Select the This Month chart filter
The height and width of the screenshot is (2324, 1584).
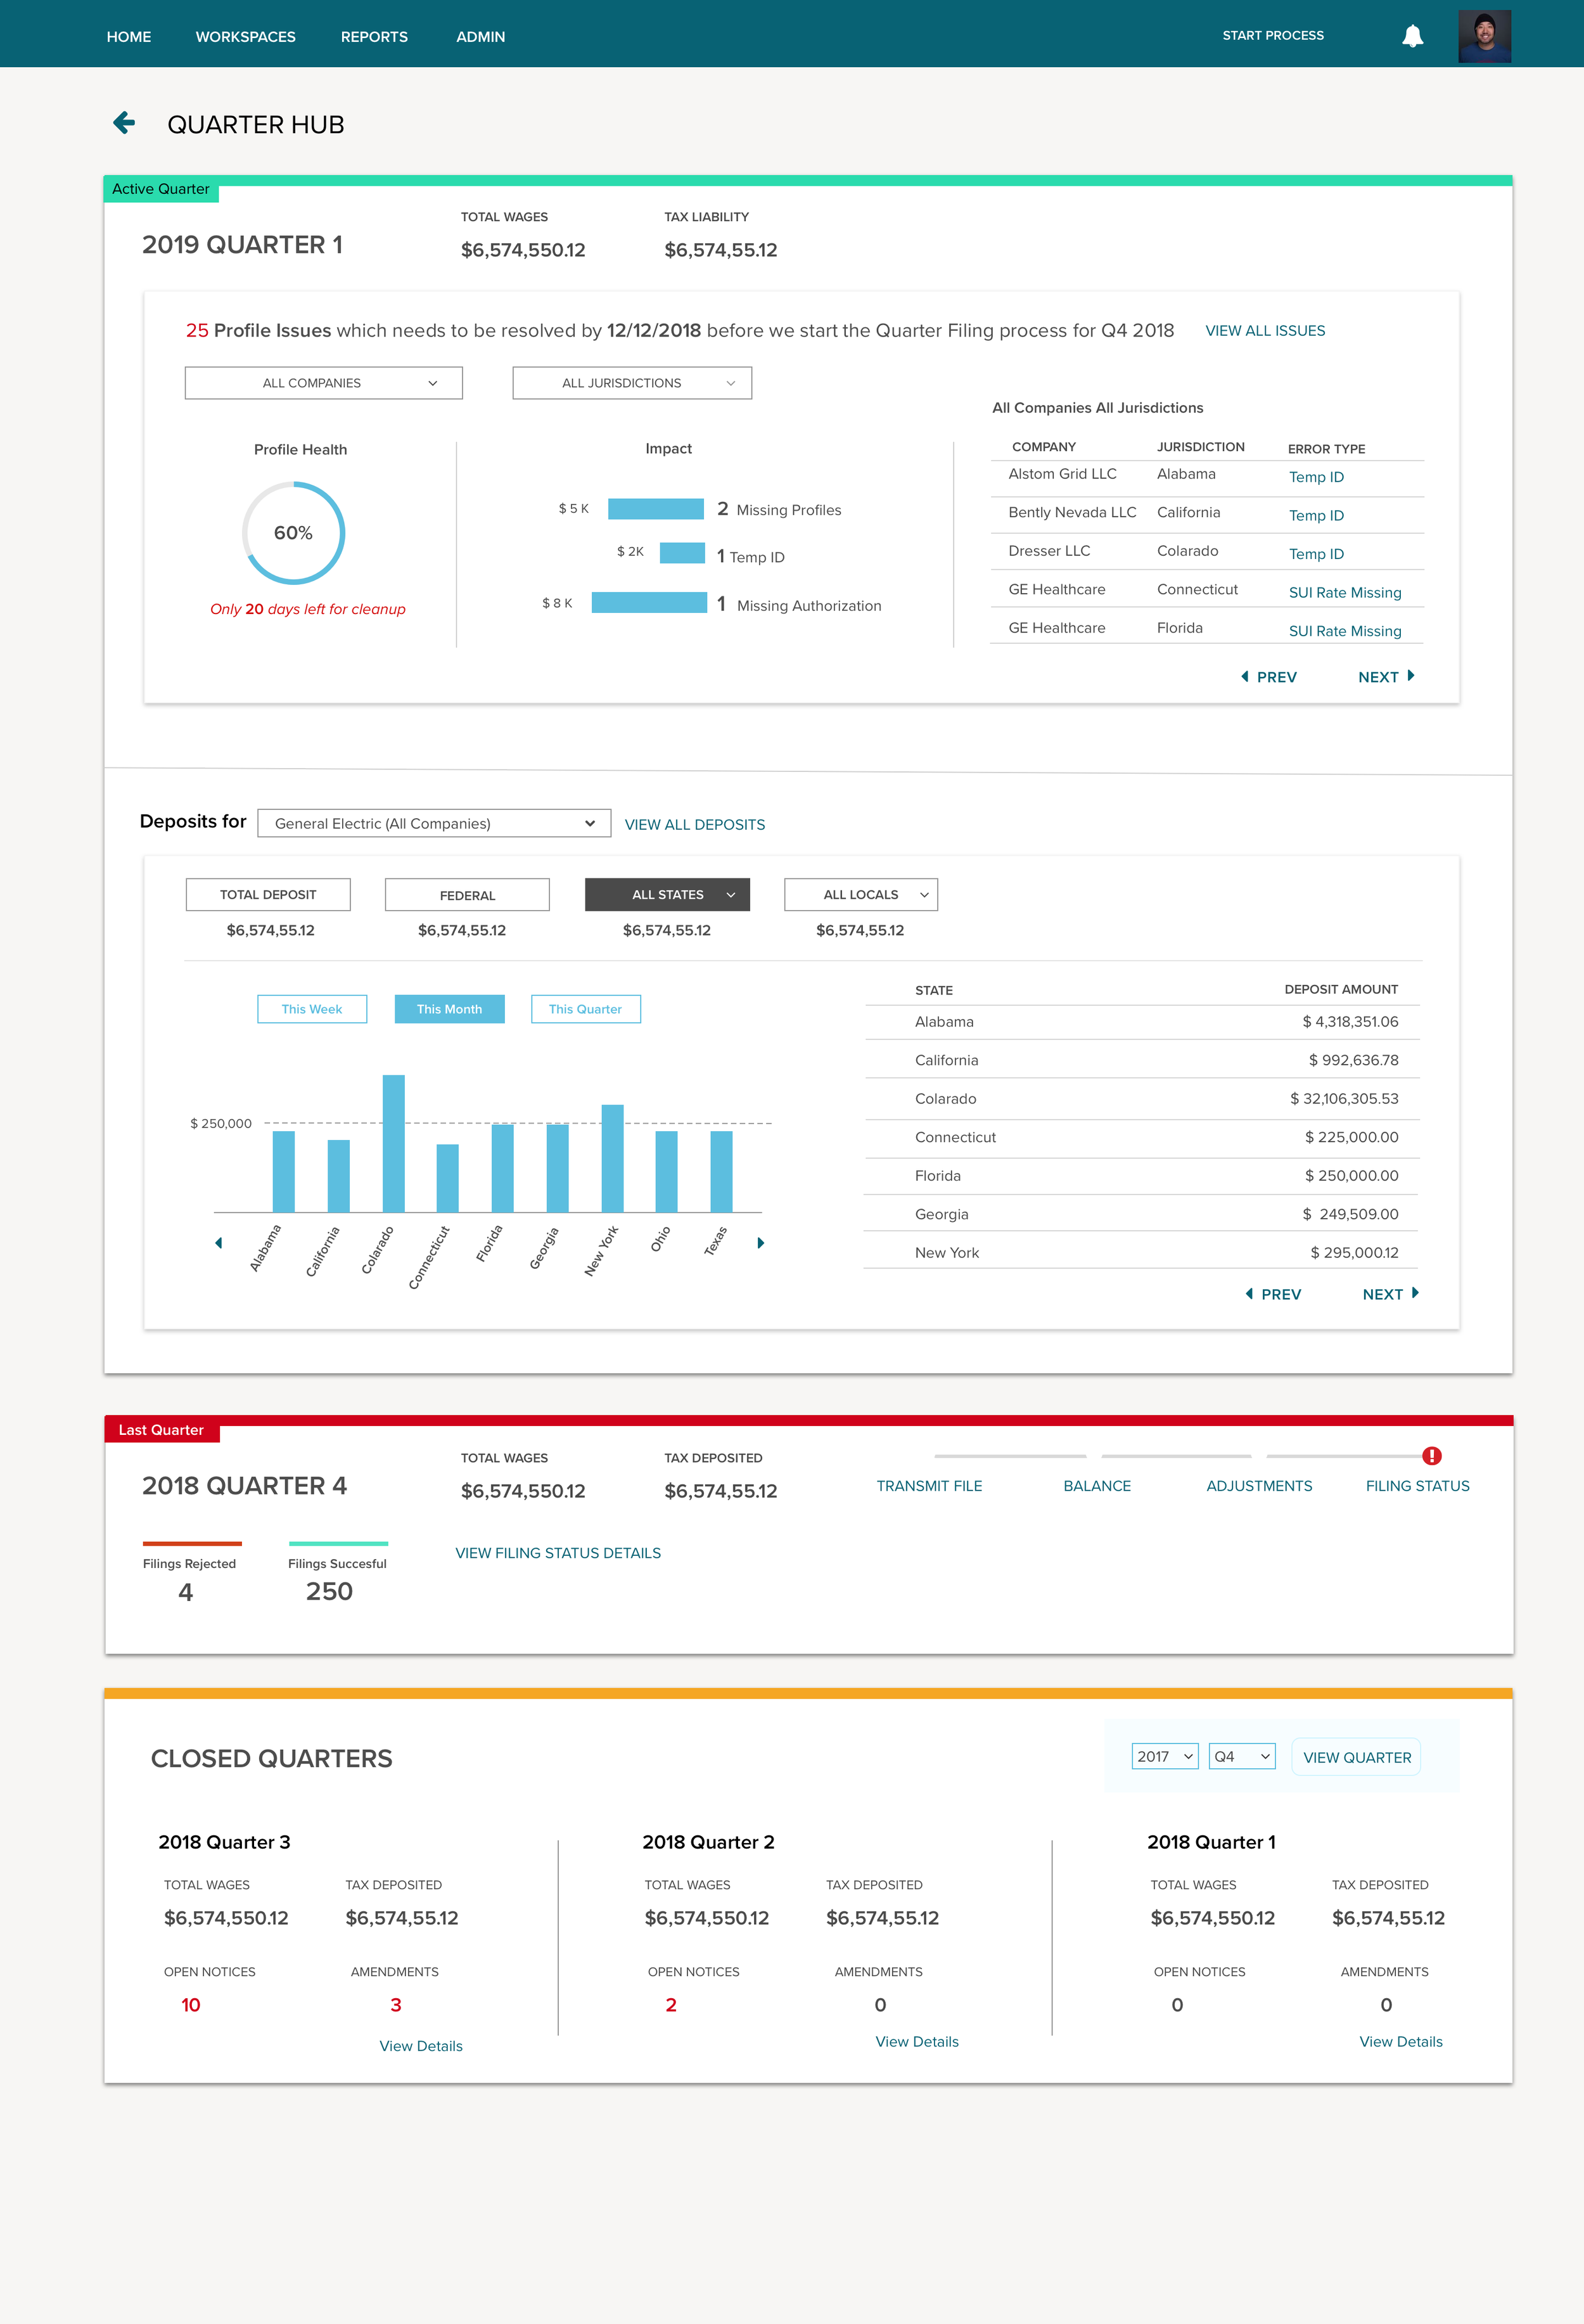click(x=449, y=1009)
